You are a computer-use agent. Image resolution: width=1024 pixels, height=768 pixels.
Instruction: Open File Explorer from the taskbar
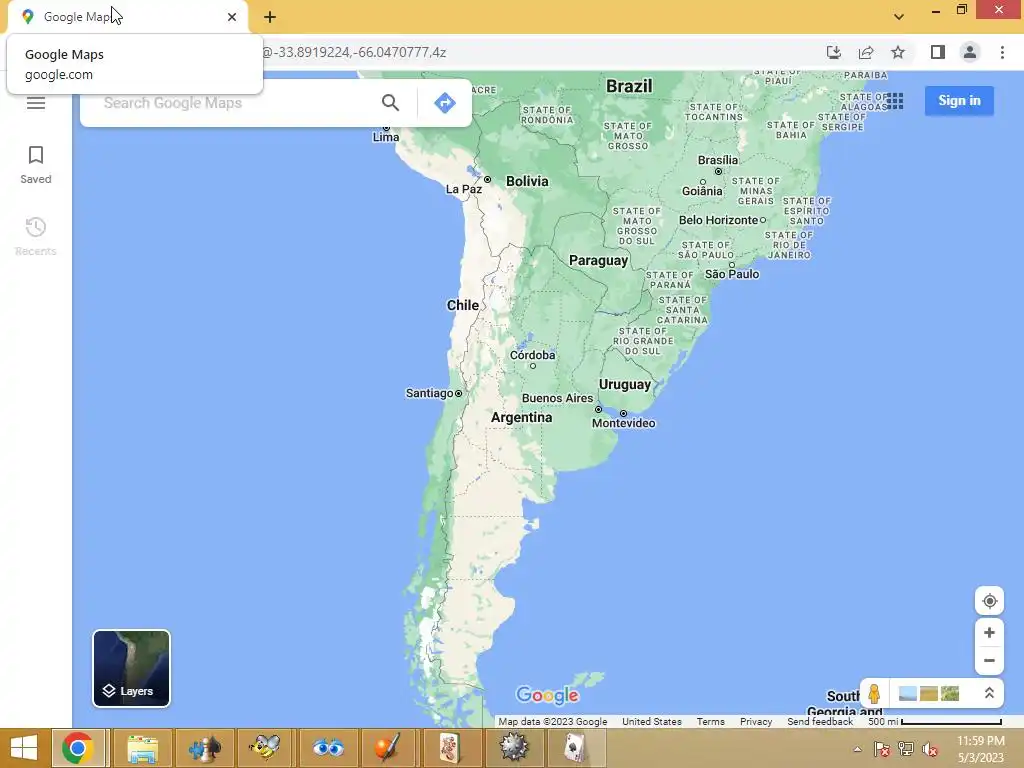pos(142,748)
